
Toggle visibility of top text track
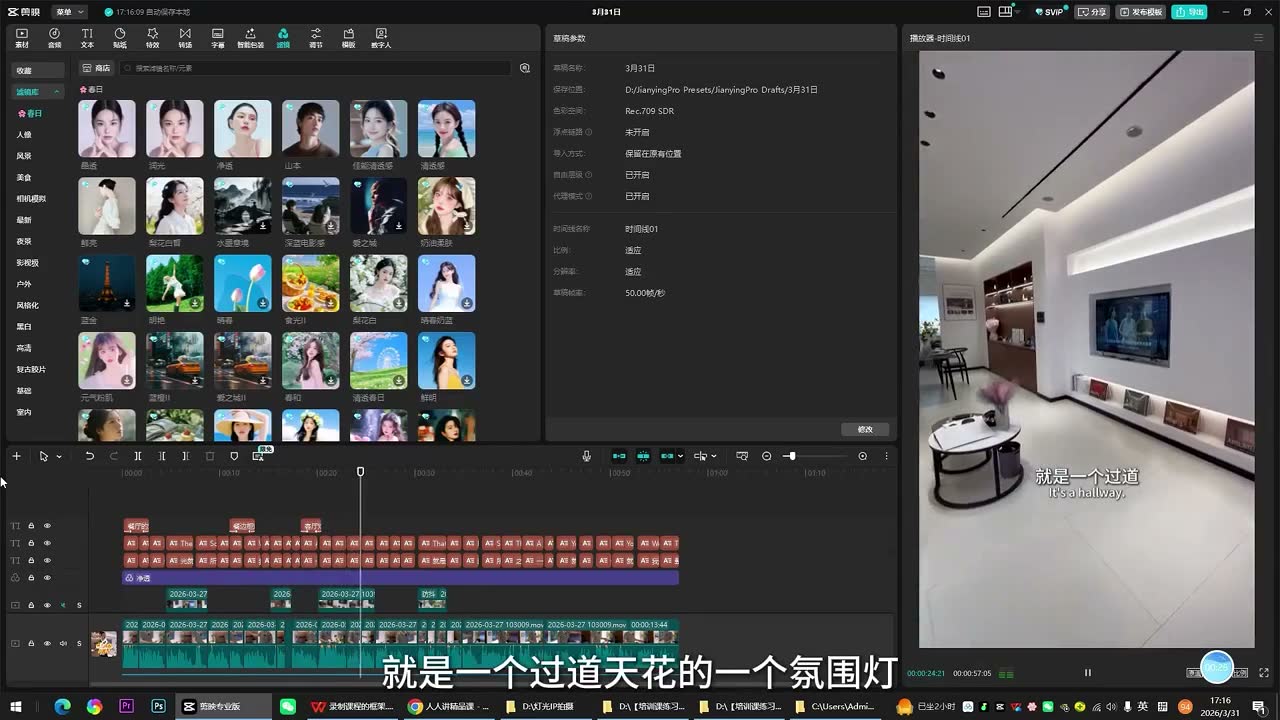point(46,526)
